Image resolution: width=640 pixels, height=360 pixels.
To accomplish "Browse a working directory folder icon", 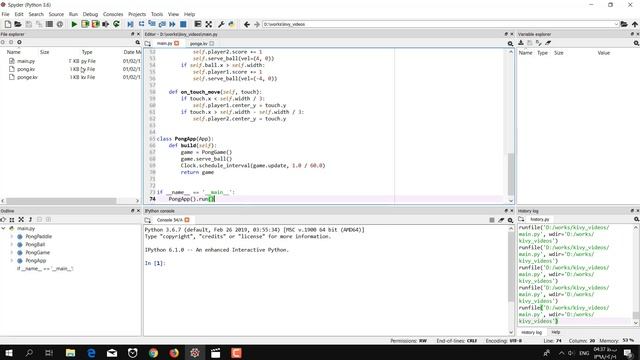I will coord(624,24).
